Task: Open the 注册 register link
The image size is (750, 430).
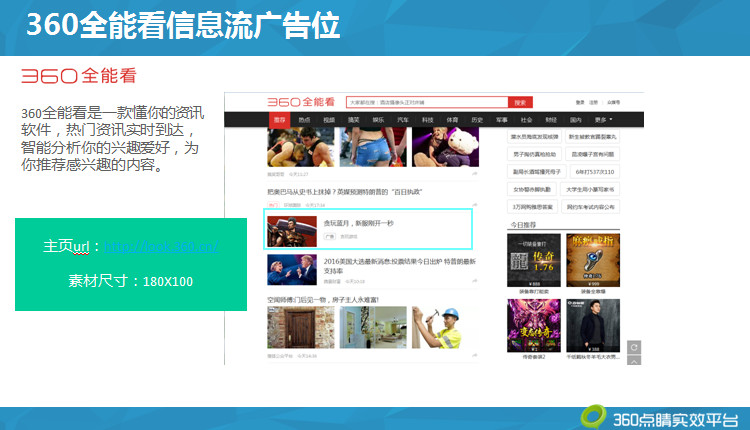Action: tap(594, 102)
